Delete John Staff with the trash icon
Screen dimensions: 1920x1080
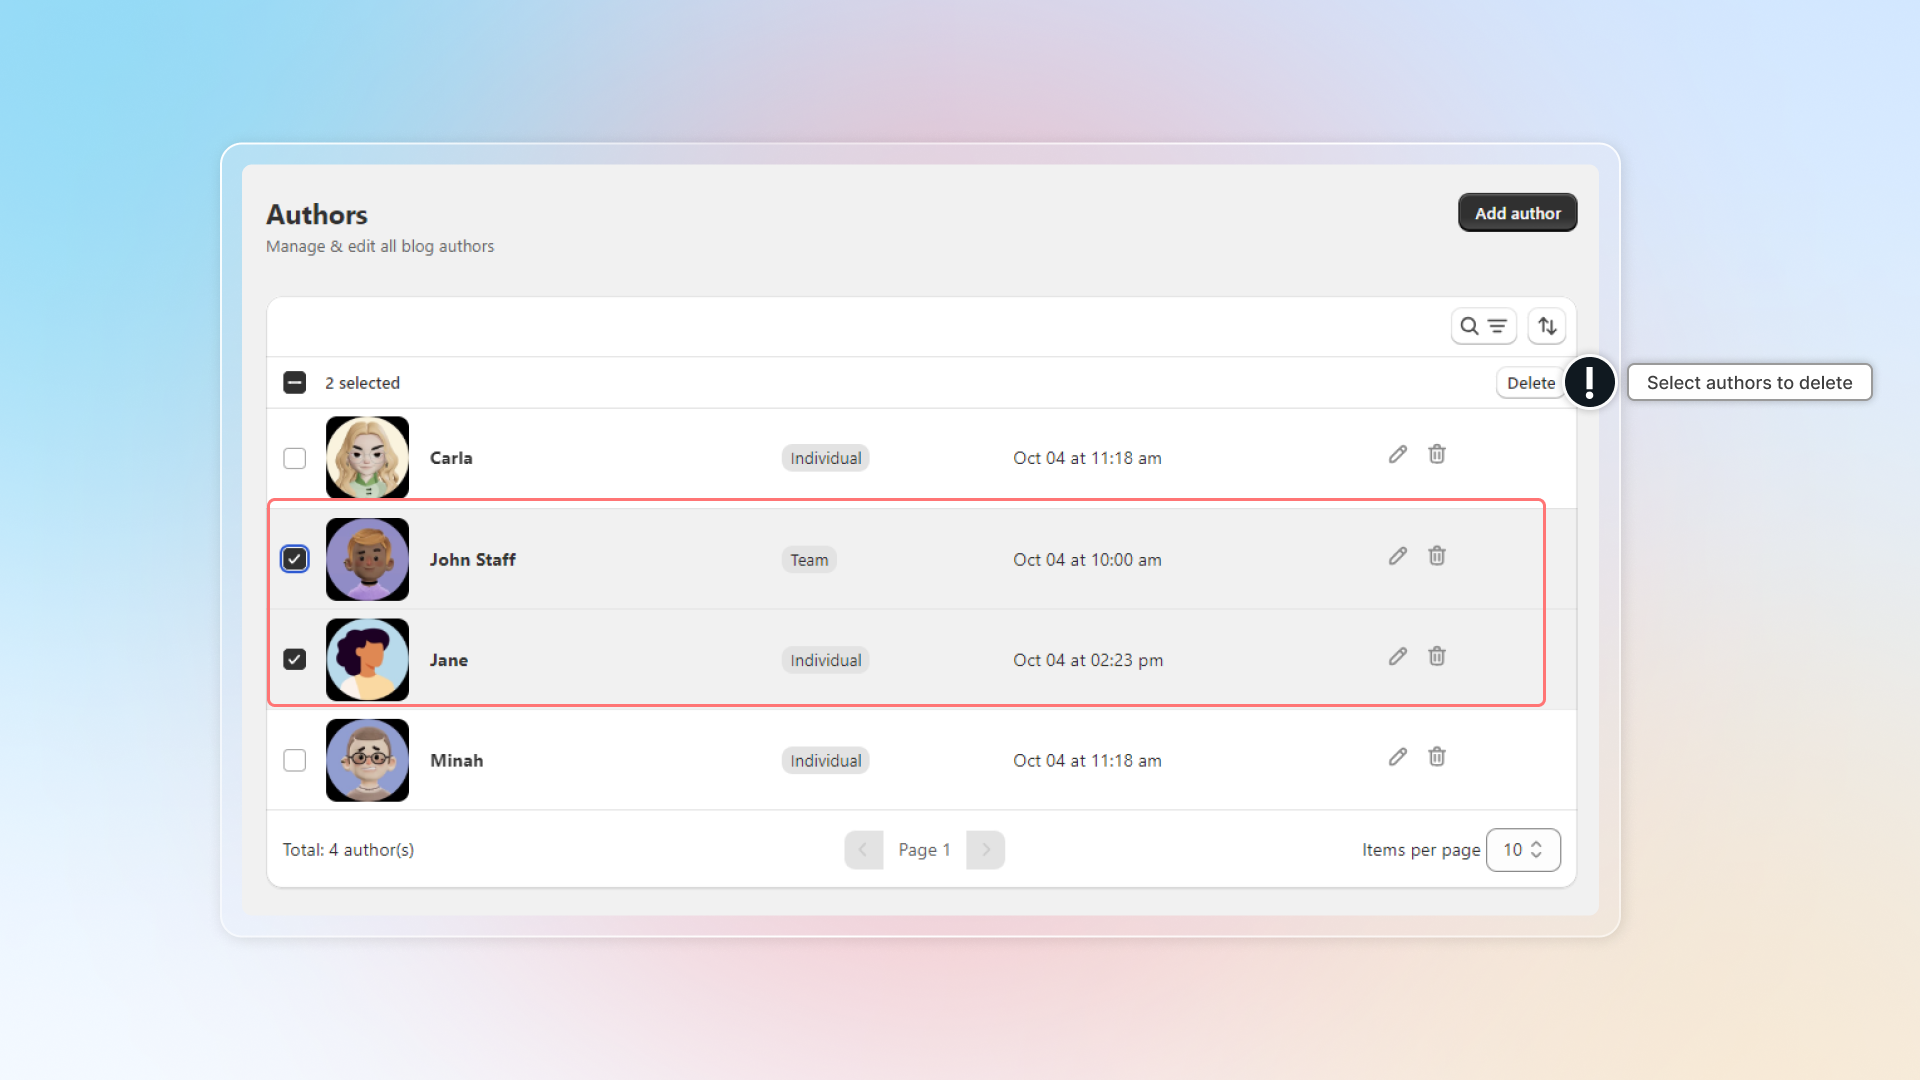1436,556
